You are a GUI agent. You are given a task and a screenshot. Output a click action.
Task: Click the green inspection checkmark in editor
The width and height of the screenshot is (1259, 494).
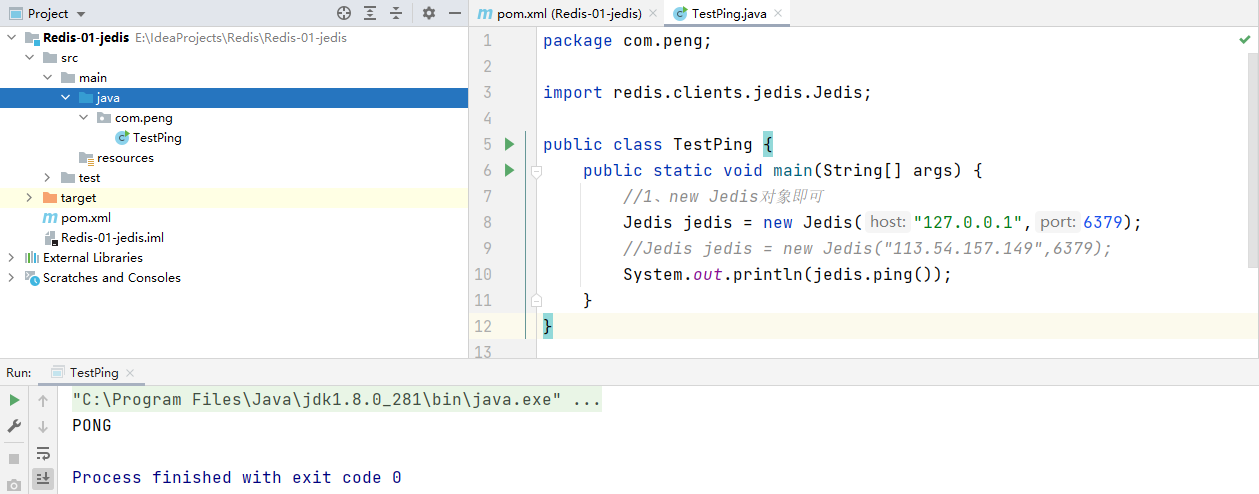click(x=1245, y=40)
